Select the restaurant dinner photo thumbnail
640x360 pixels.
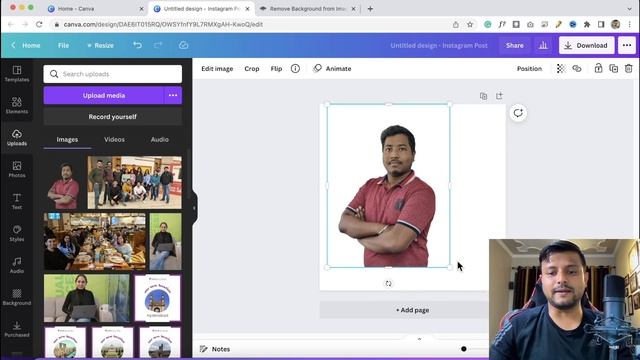pyautogui.click(x=95, y=241)
